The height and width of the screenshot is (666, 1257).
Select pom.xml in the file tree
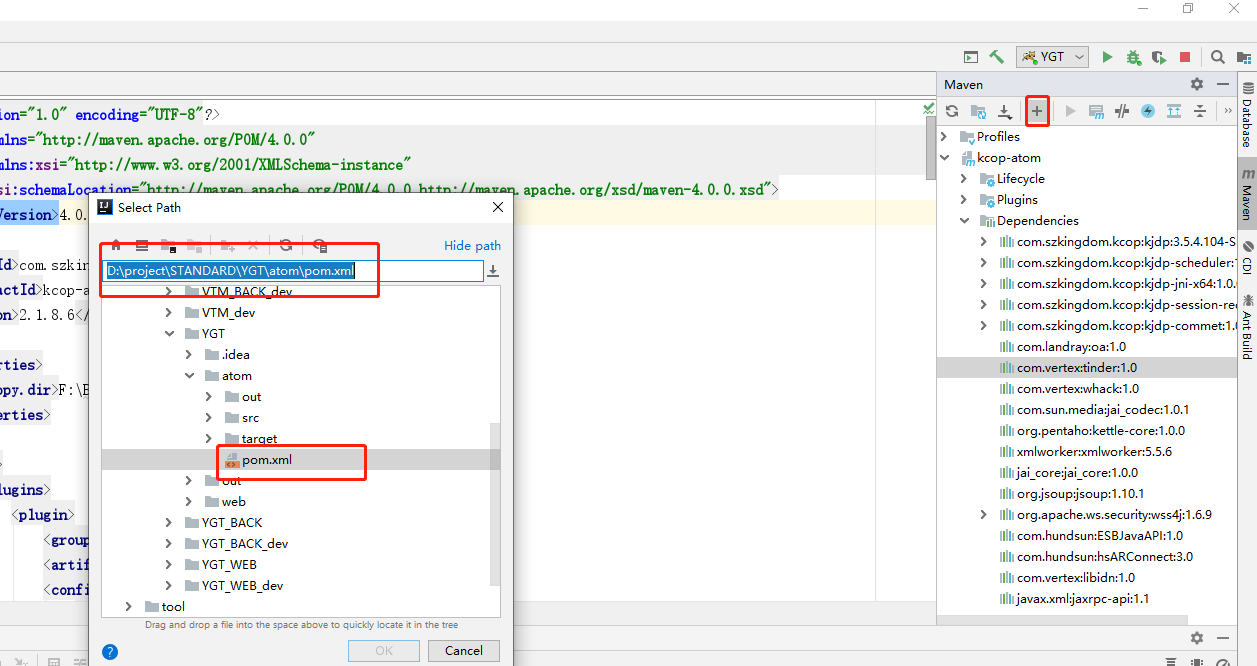point(267,460)
